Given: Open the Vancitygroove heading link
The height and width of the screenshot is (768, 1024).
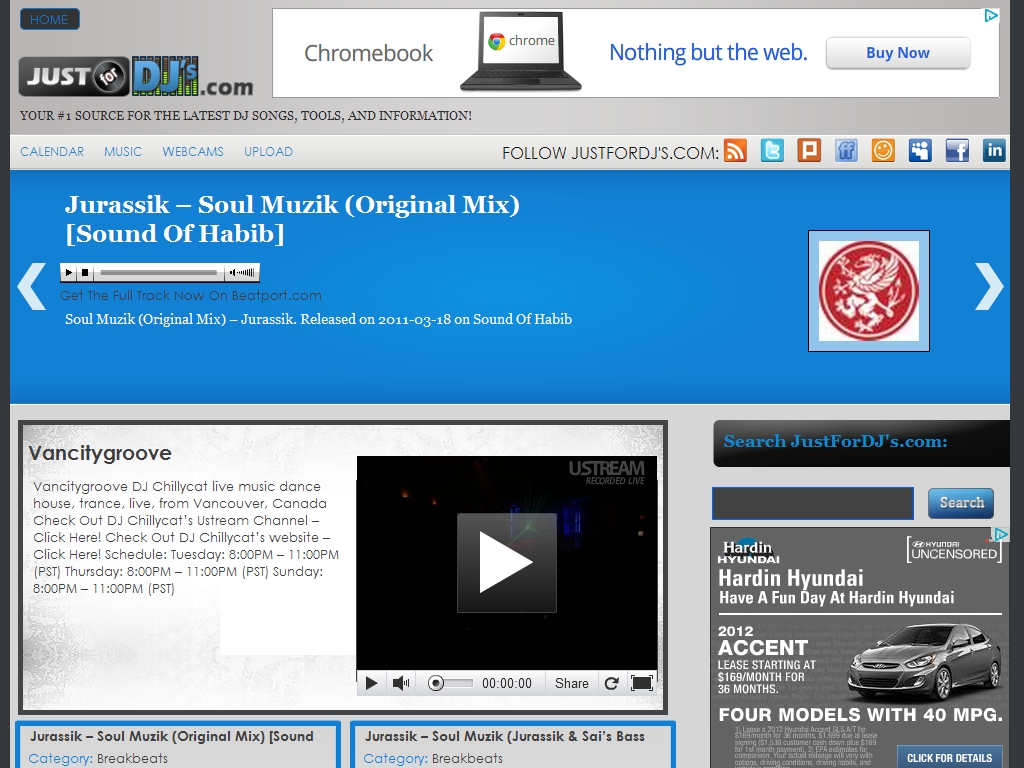Looking at the screenshot, I should pos(100,453).
